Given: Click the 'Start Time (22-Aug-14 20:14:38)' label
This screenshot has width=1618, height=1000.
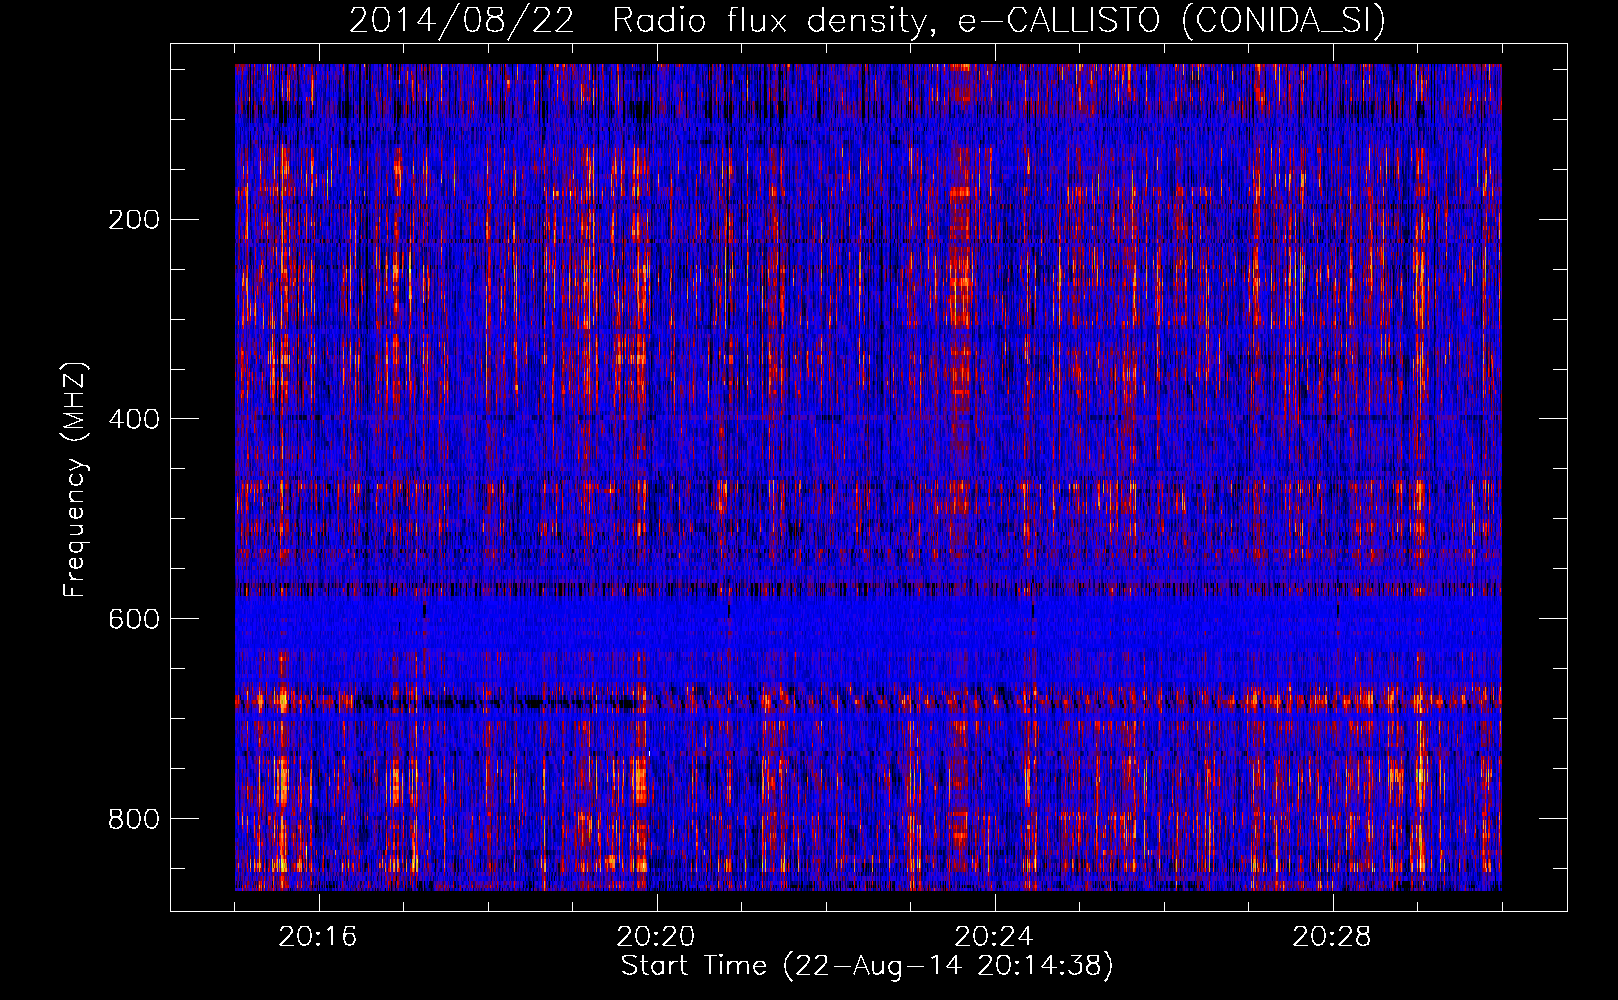Looking at the screenshot, I should (x=867, y=966).
